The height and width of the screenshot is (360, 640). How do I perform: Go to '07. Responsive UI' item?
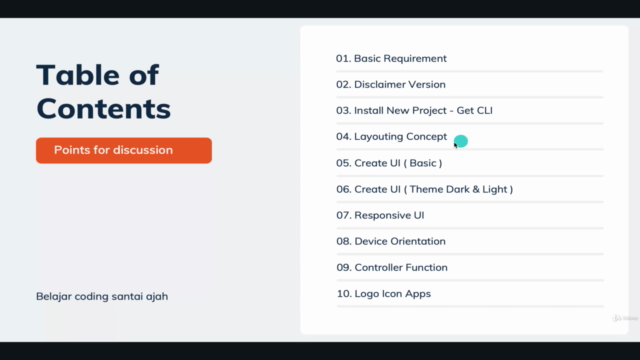[x=380, y=215]
